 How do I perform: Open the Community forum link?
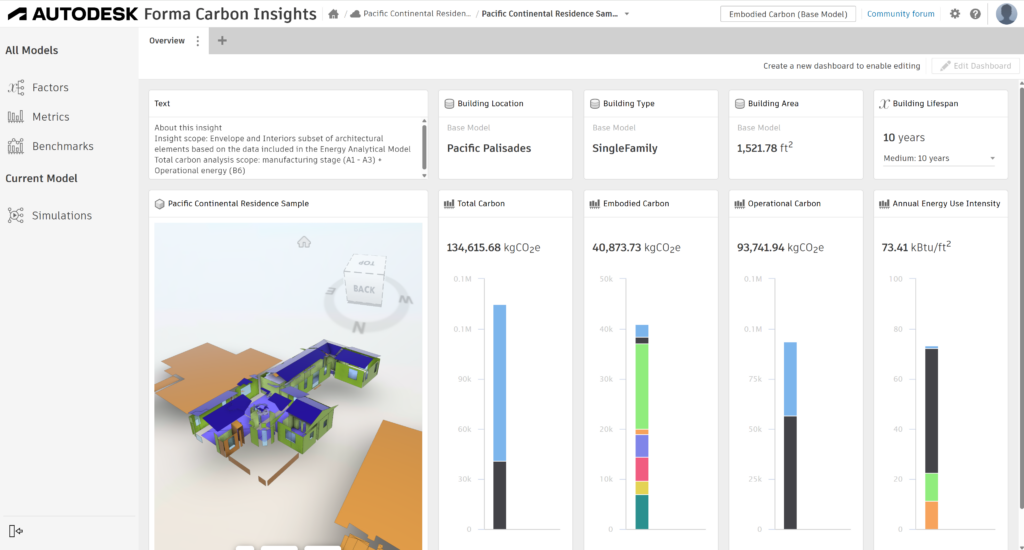coord(900,14)
